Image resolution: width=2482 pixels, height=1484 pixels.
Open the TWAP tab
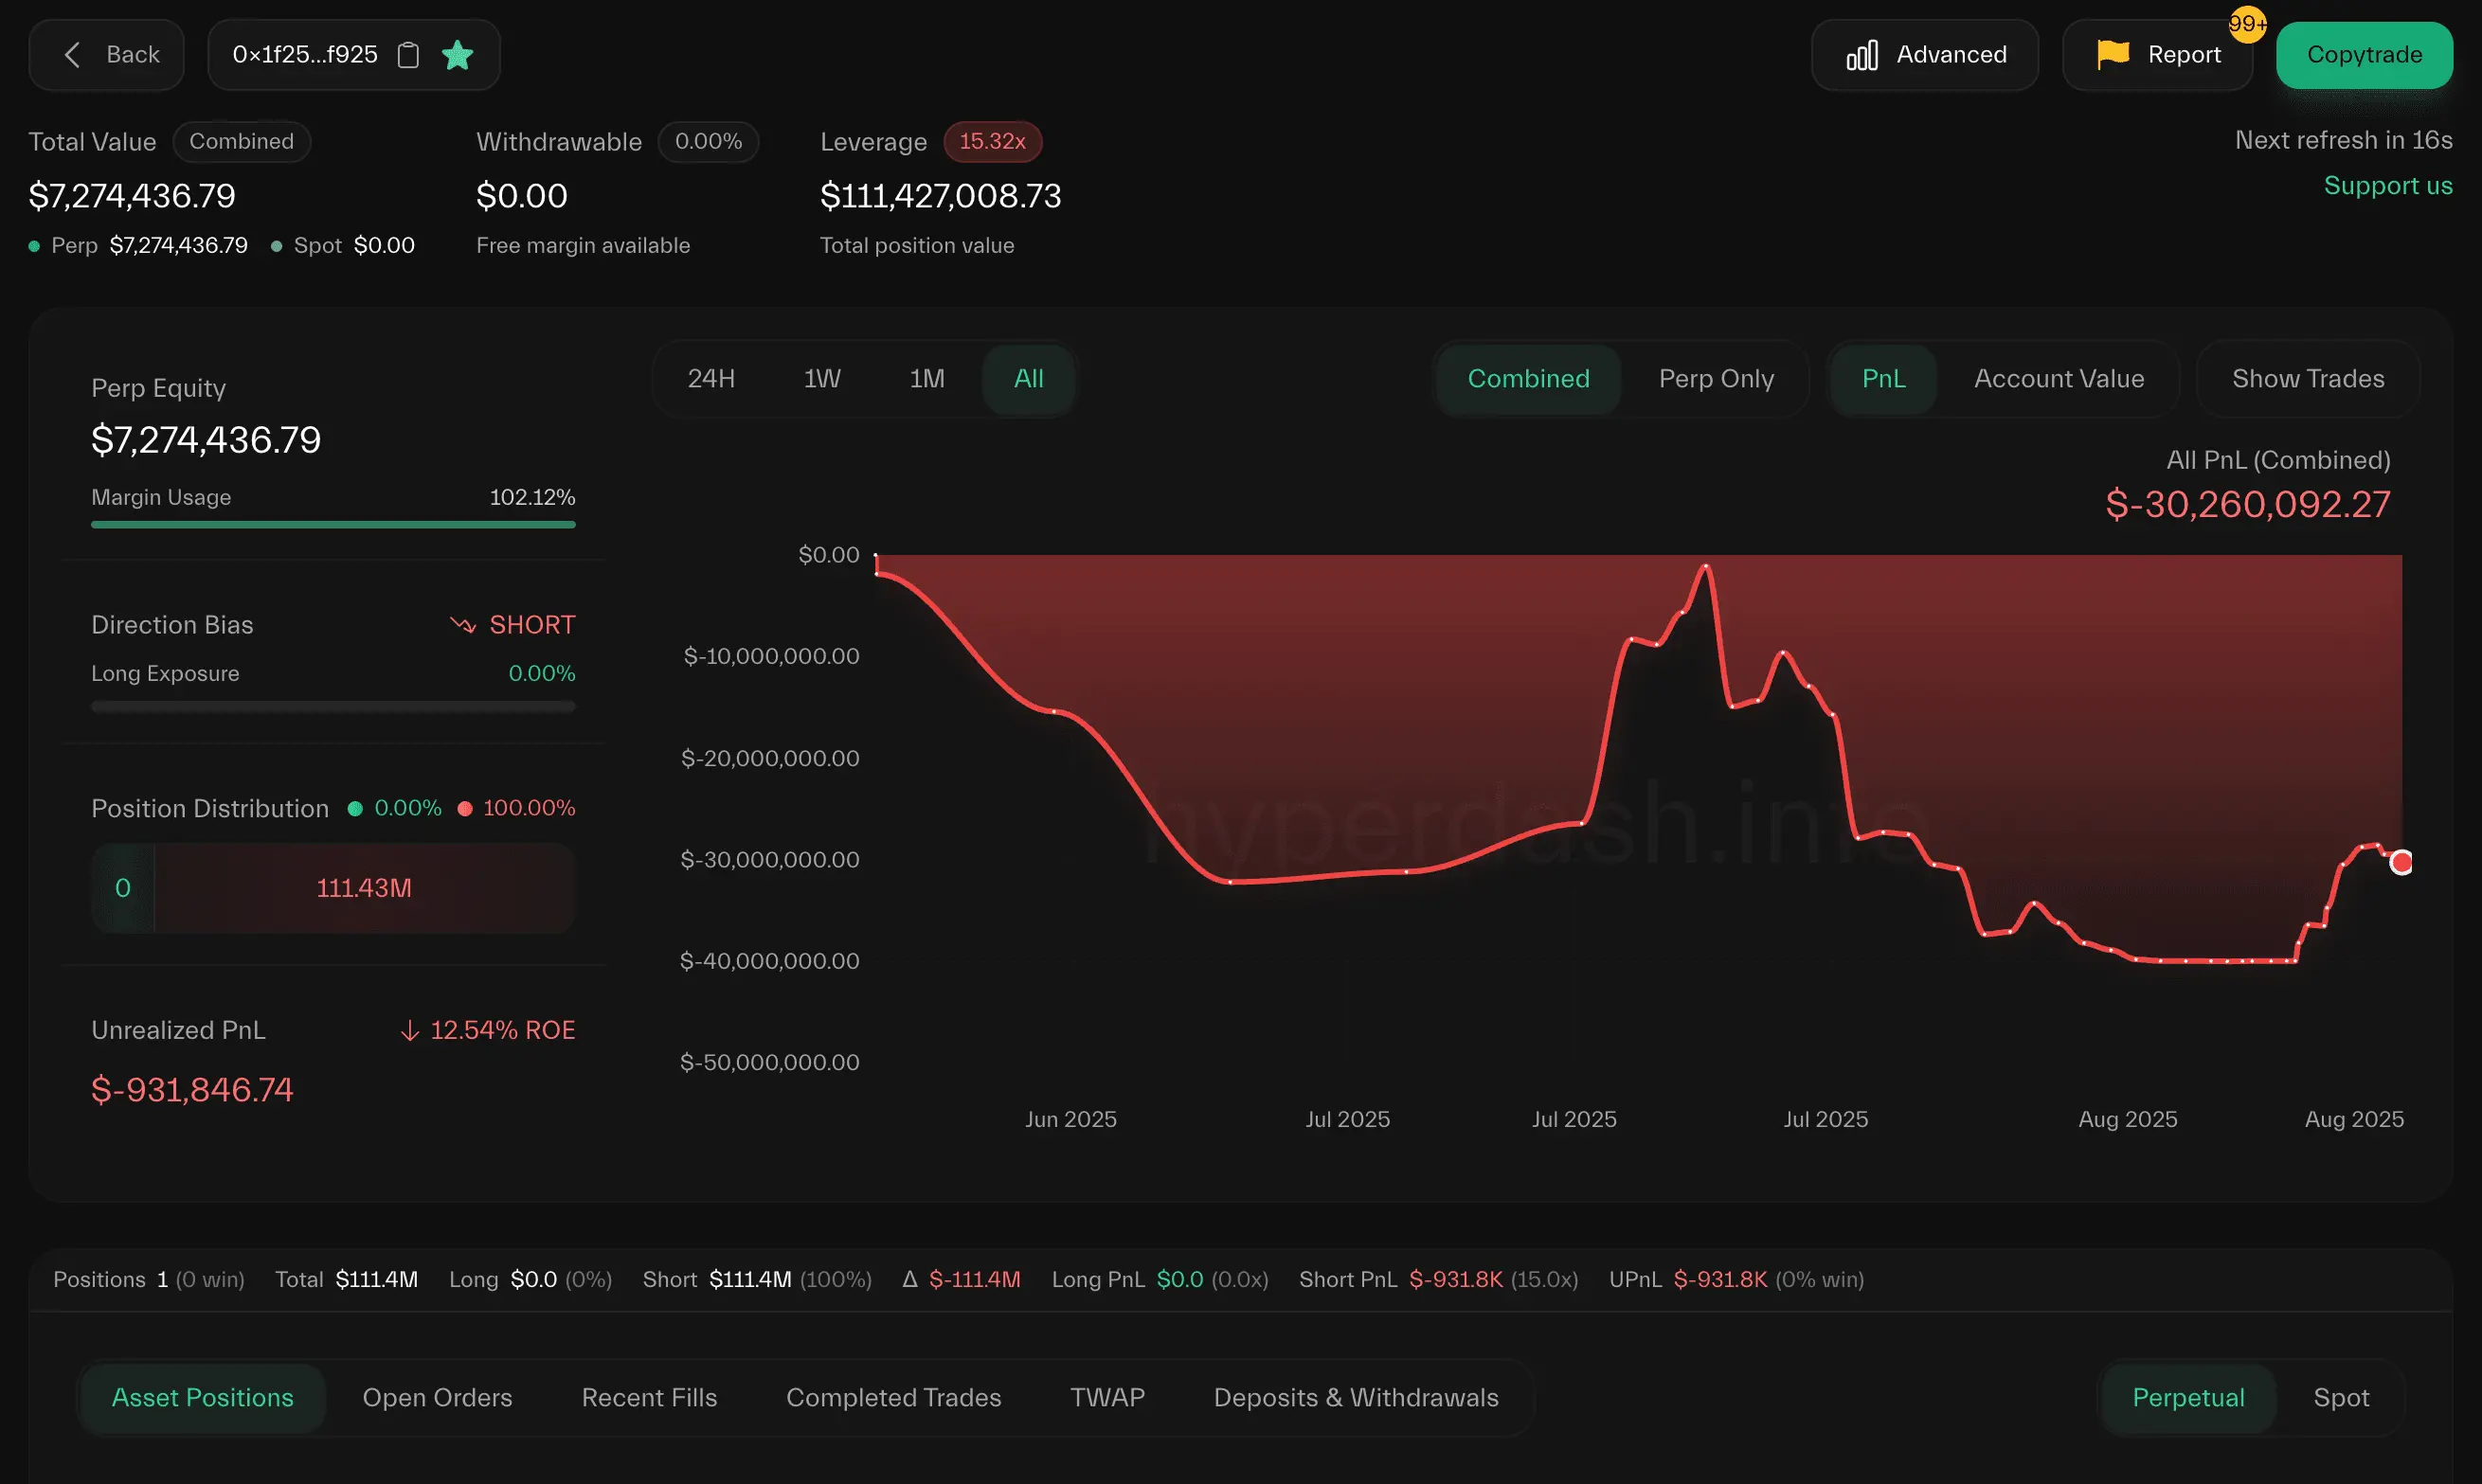pos(1107,1398)
